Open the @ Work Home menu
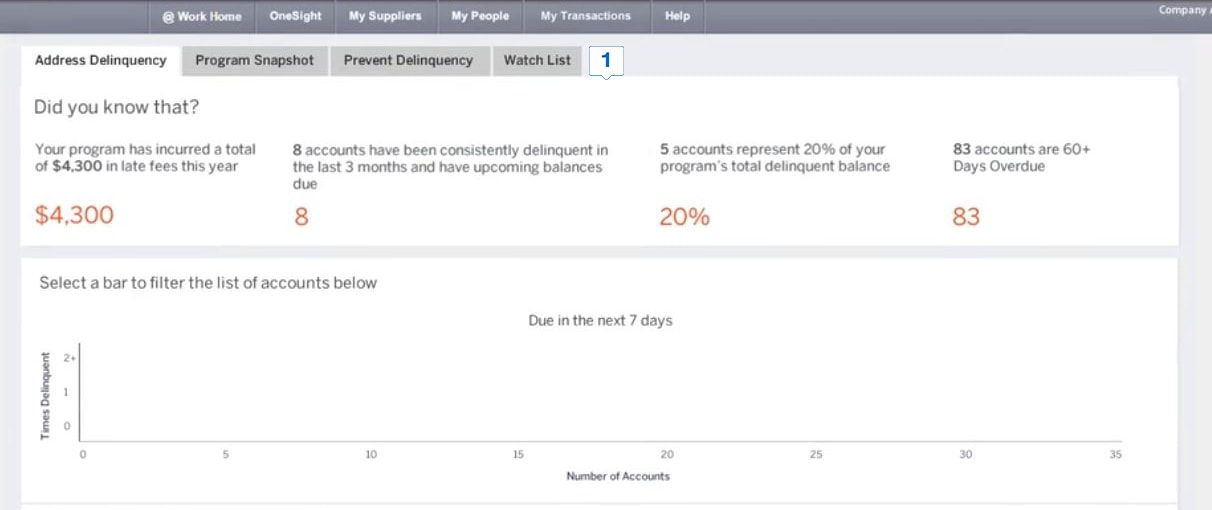The width and height of the screenshot is (1212, 510). coord(202,16)
